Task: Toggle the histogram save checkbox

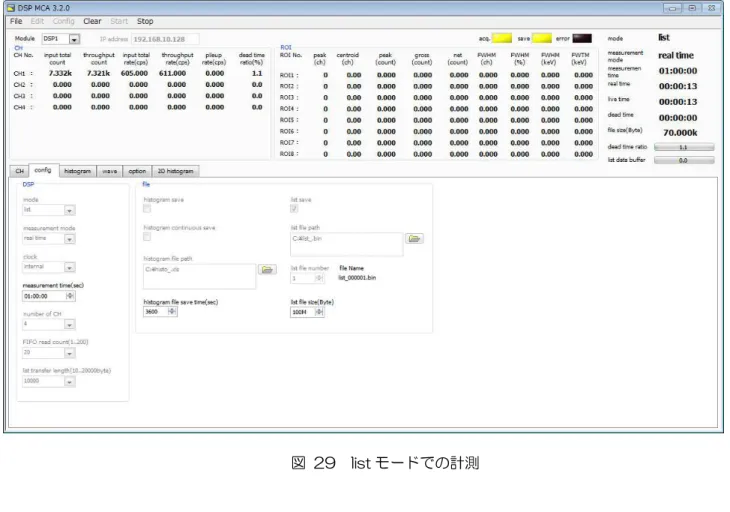Action: 147,209
